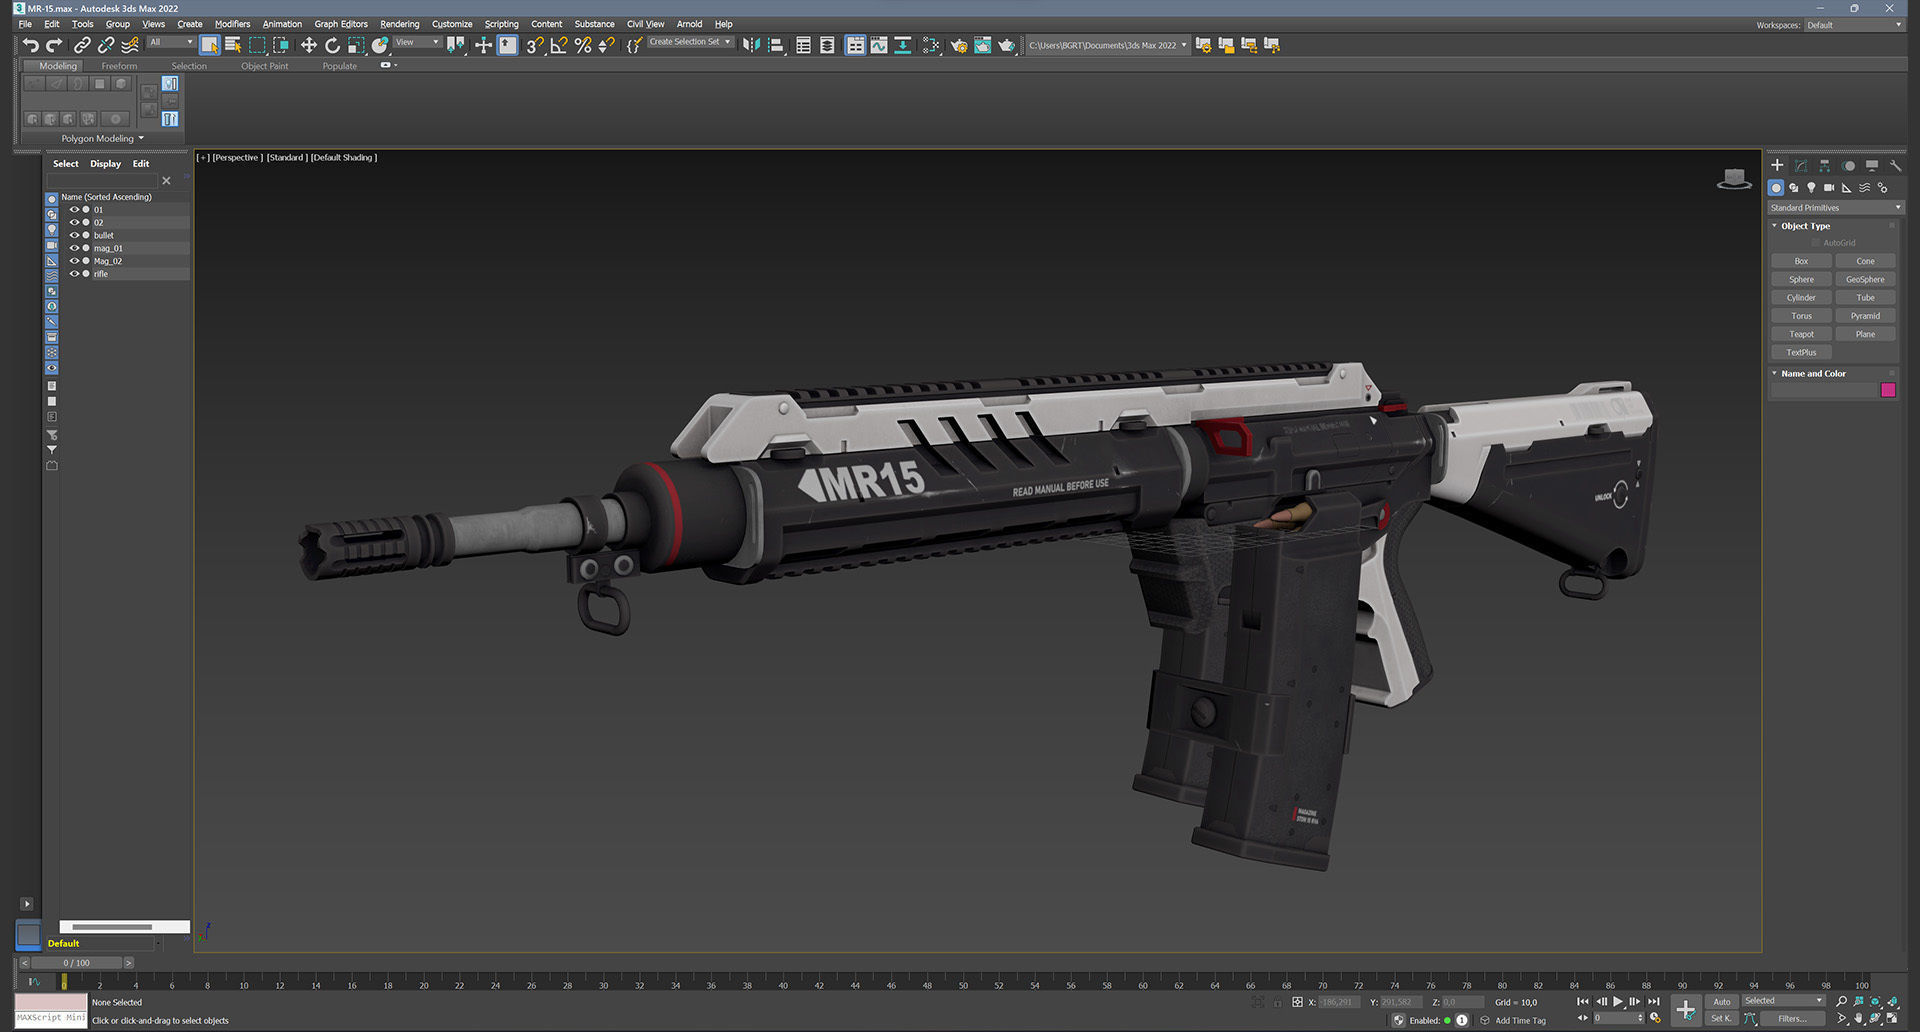Screen dimensions: 1920x1032
Task: Click the Mirror tool icon
Action: coord(751,45)
